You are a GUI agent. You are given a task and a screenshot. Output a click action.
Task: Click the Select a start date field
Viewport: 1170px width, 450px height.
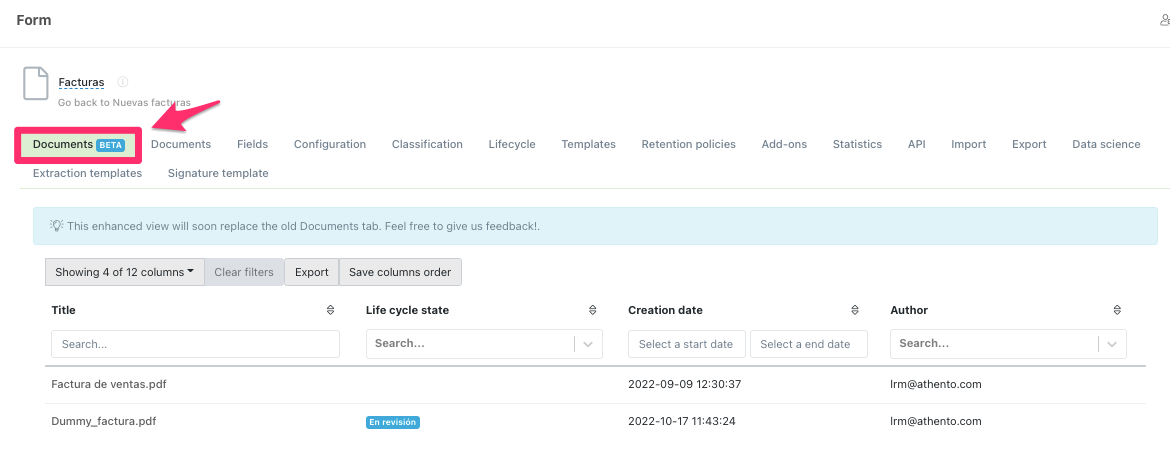686,344
